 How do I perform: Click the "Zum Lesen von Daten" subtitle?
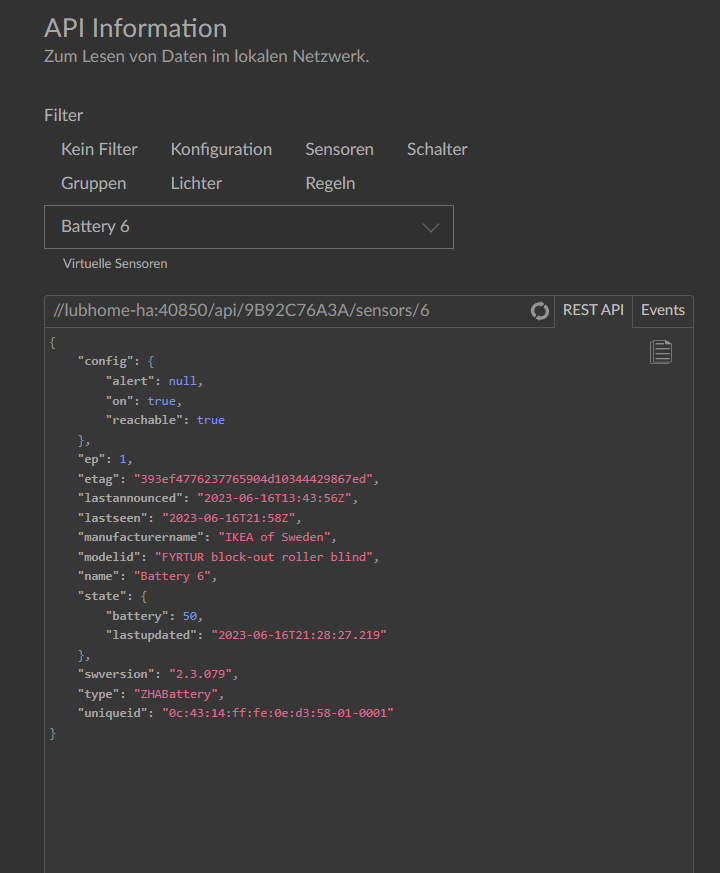click(x=207, y=56)
